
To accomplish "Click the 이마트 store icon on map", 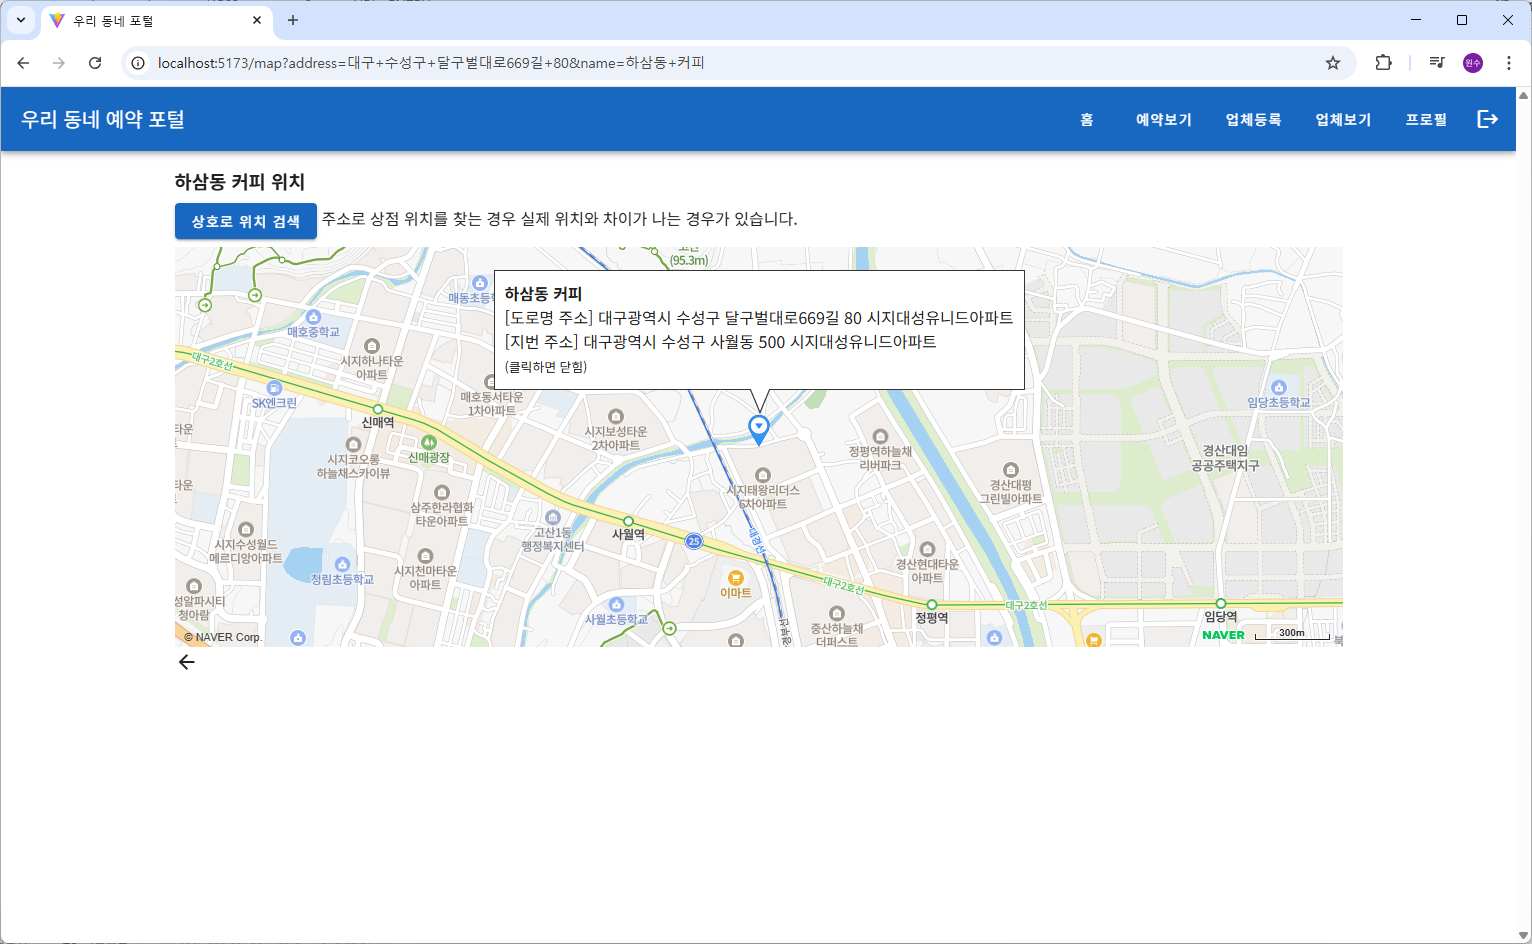I will (x=736, y=578).
